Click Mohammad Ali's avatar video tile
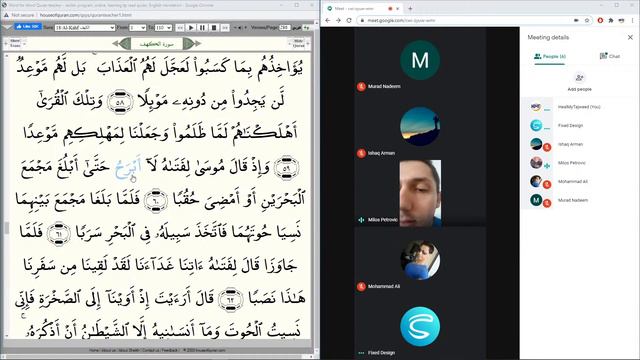The height and width of the screenshot is (360, 640). pos(420,260)
